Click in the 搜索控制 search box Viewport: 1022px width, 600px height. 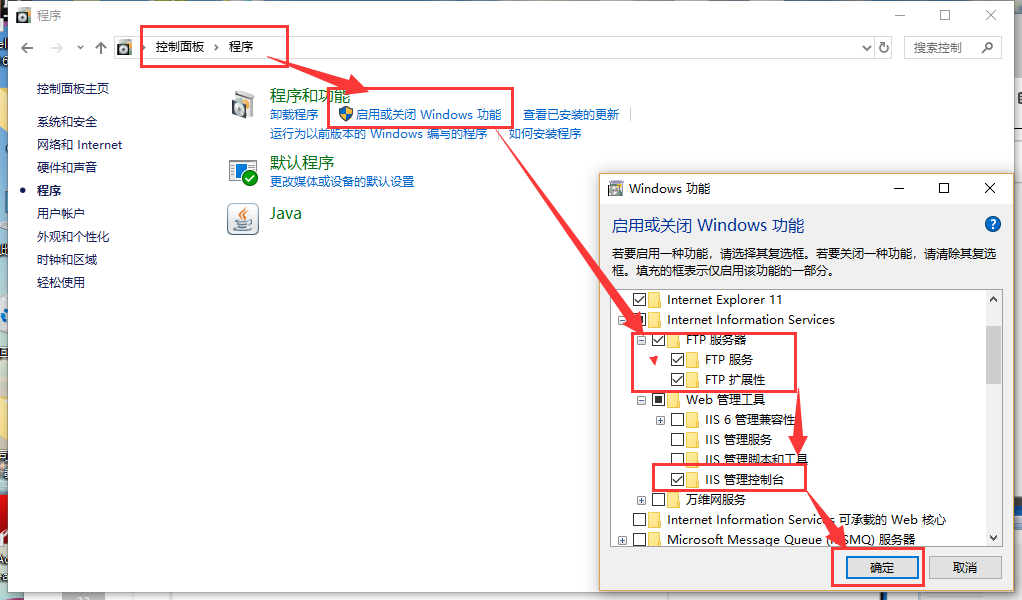[952, 48]
